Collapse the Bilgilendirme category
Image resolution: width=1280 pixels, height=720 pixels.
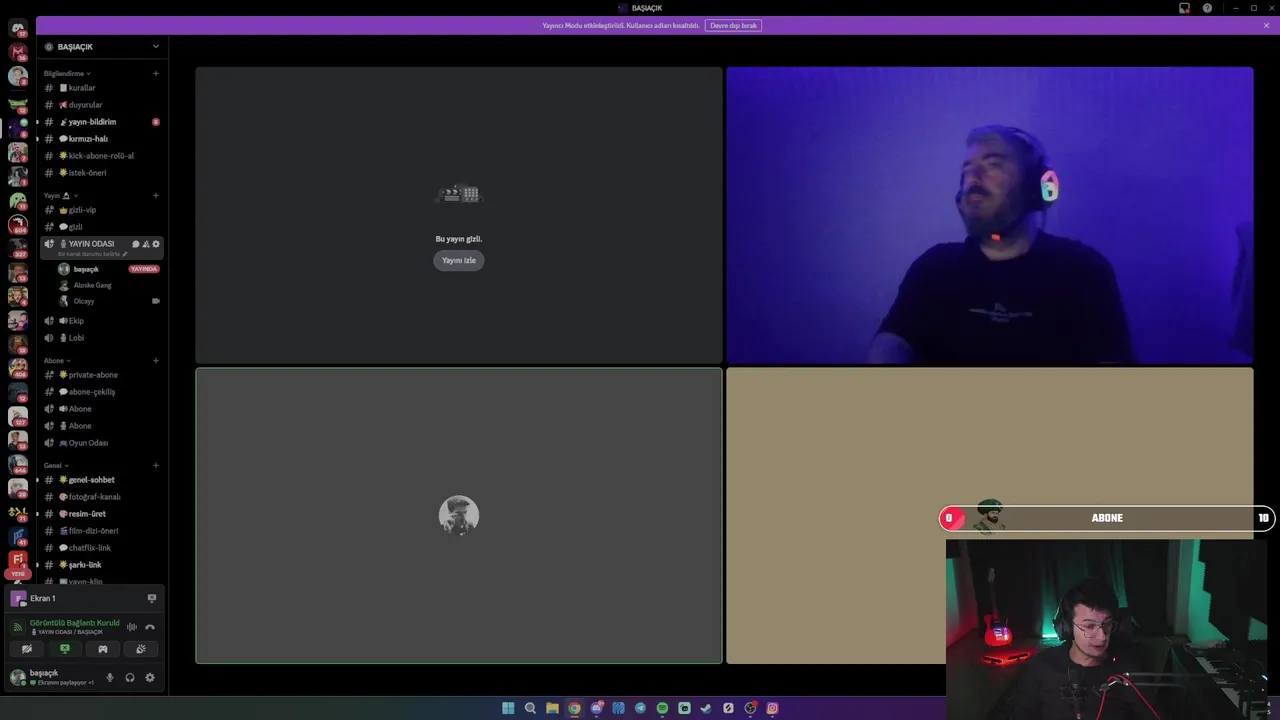tap(67, 73)
